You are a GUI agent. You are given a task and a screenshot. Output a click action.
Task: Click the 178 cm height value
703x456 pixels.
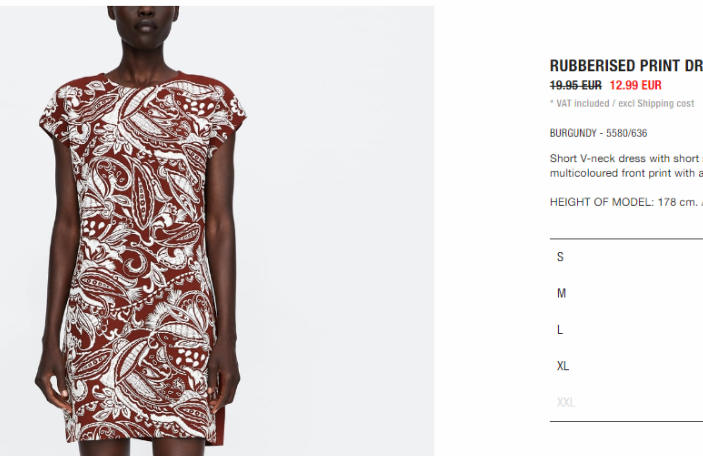pyautogui.click(x=677, y=202)
